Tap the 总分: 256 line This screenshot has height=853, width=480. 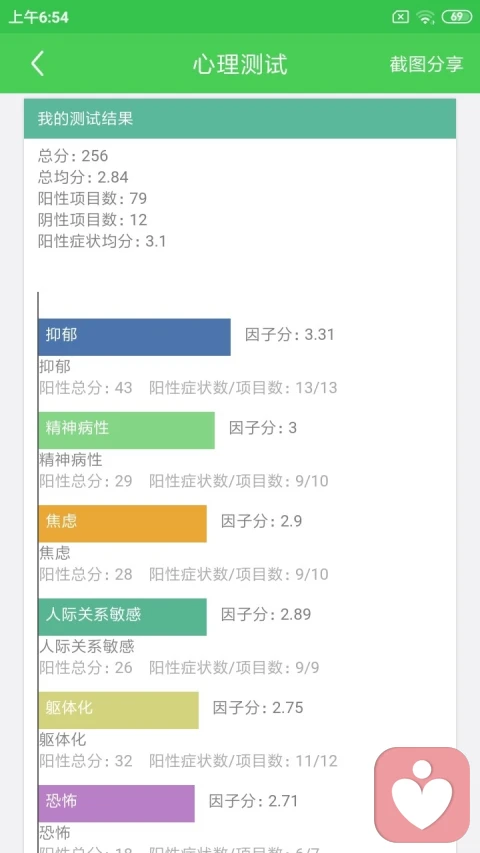73,156
